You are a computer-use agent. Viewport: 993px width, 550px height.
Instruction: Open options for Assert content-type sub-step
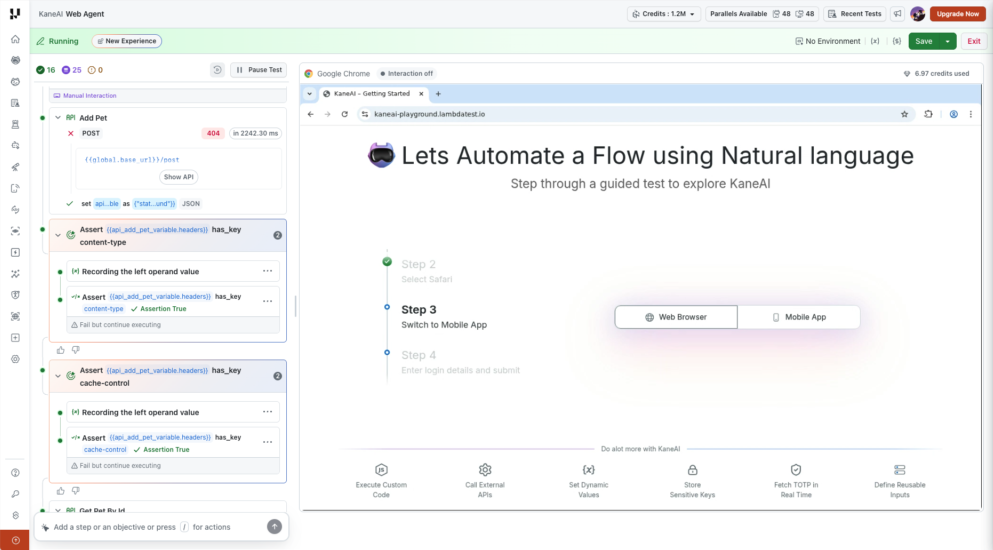[268, 302]
